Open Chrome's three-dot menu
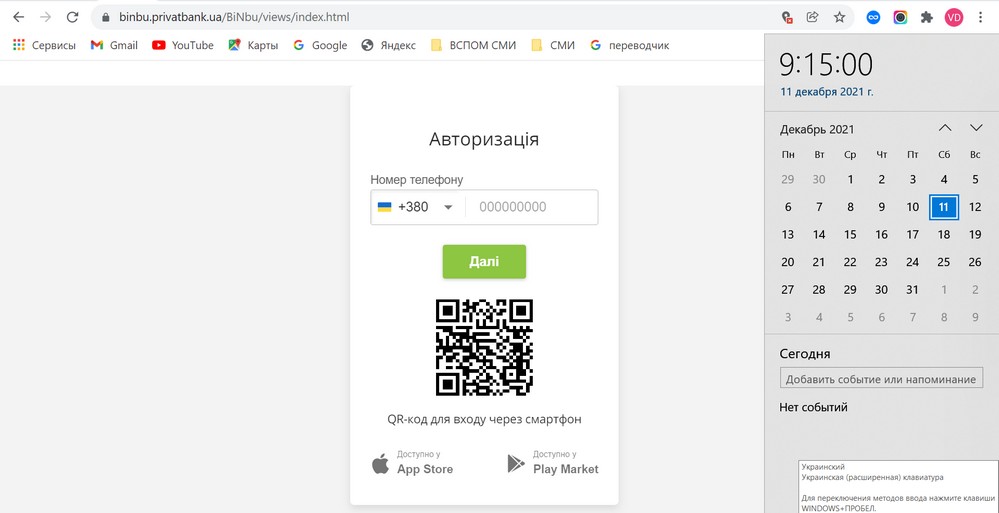The image size is (999, 513). pos(981,17)
